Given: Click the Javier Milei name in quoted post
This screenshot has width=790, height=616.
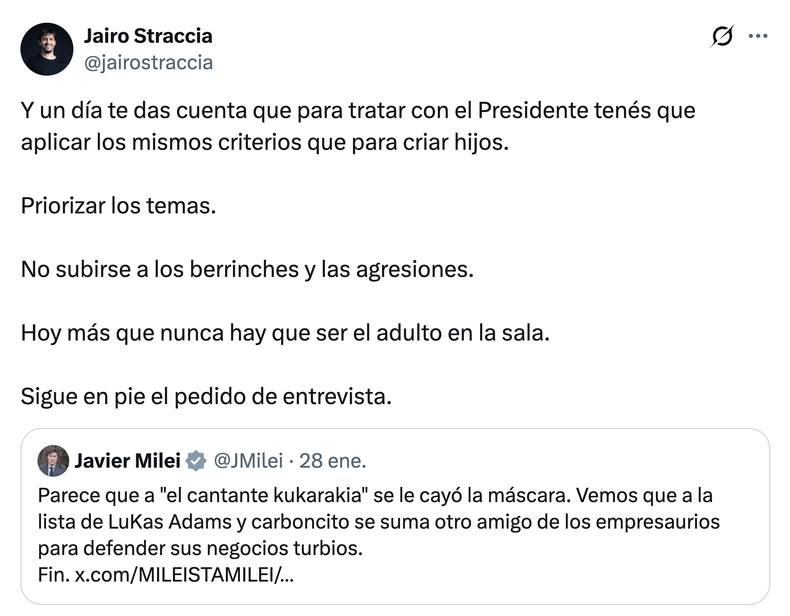Looking at the screenshot, I should (x=126, y=461).
